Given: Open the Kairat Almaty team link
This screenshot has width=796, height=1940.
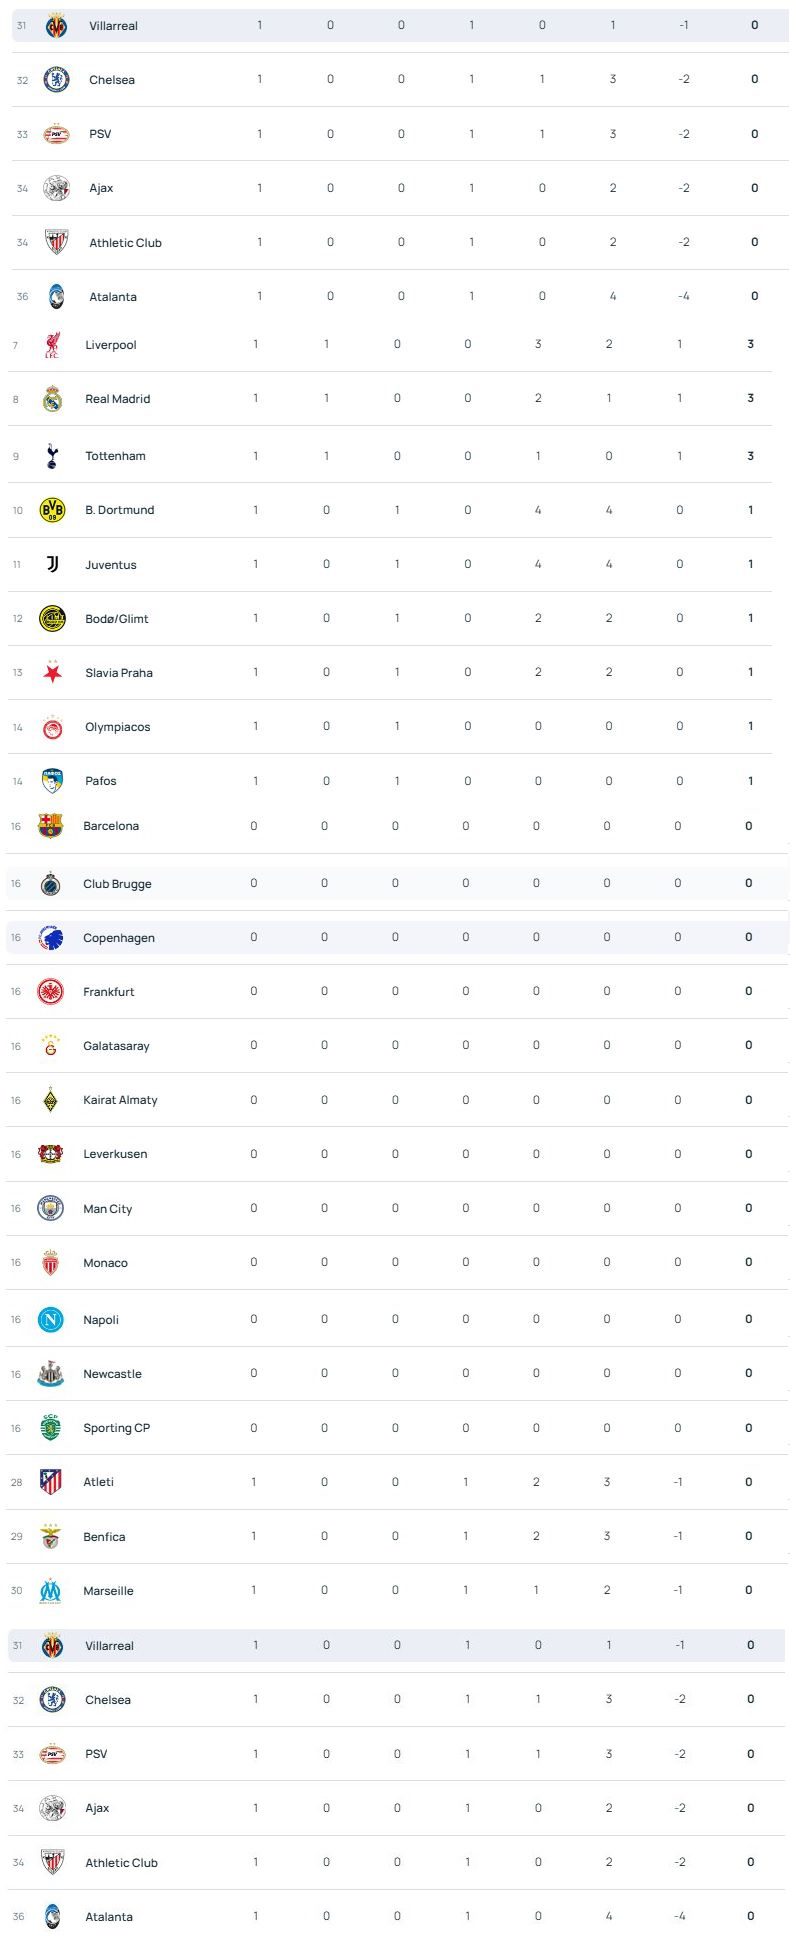Looking at the screenshot, I should coord(120,1100).
